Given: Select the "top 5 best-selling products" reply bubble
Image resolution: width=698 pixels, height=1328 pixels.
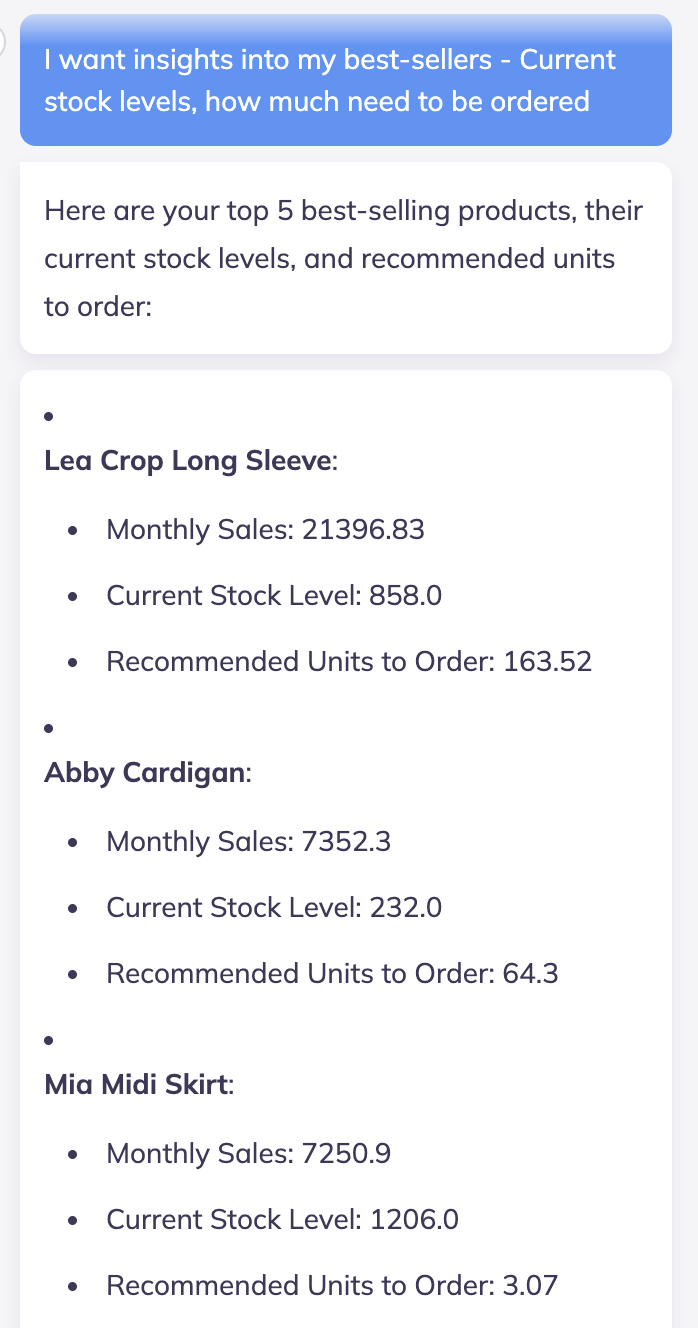Looking at the screenshot, I should point(345,257).
